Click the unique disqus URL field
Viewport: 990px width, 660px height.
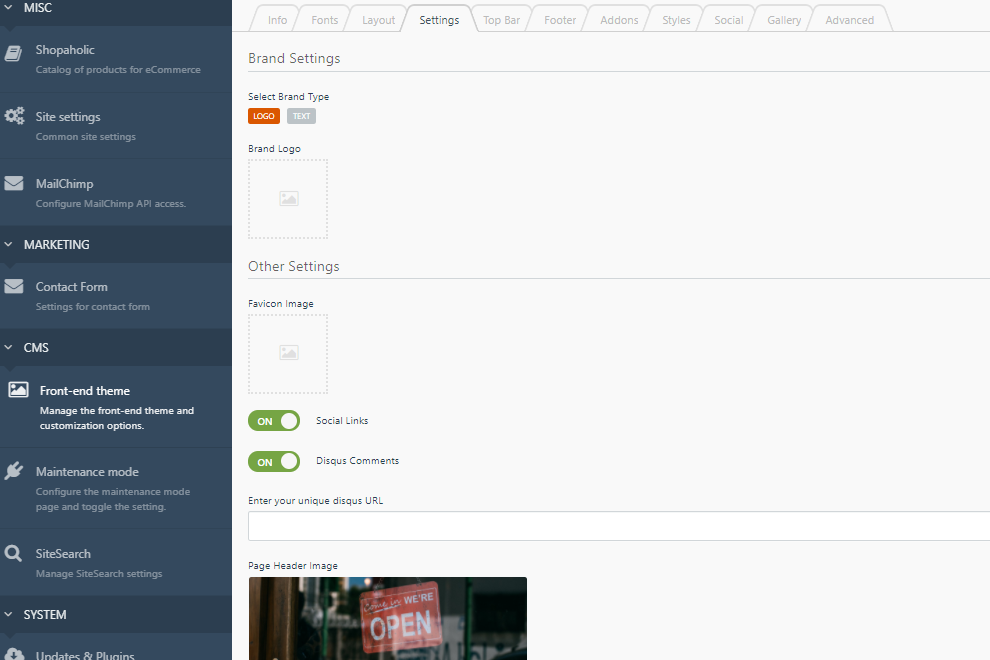(619, 526)
